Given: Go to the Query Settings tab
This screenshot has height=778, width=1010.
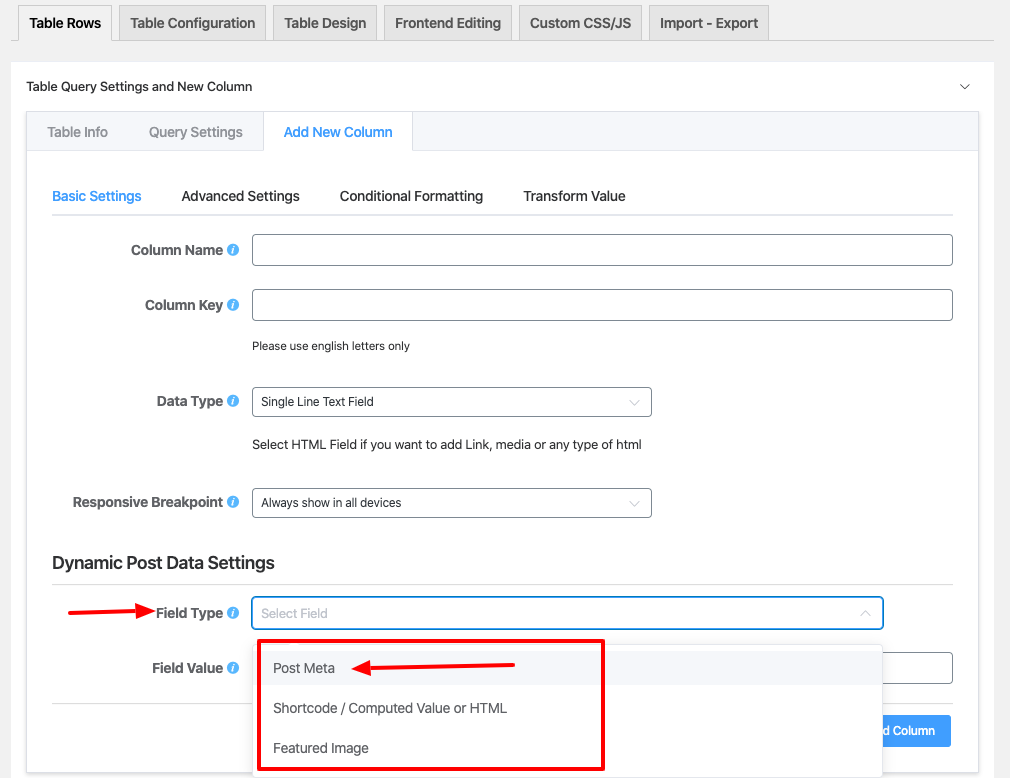Looking at the screenshot, I should pos(196,132).
